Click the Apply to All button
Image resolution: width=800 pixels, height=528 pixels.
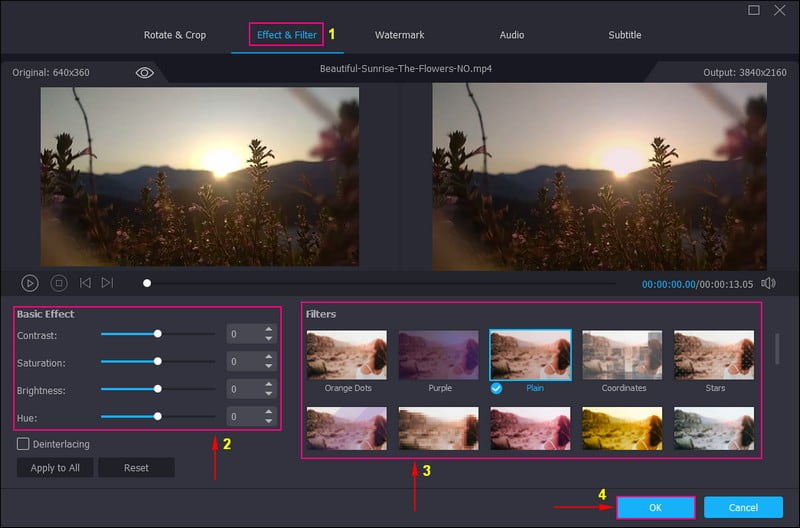(55, 468)
